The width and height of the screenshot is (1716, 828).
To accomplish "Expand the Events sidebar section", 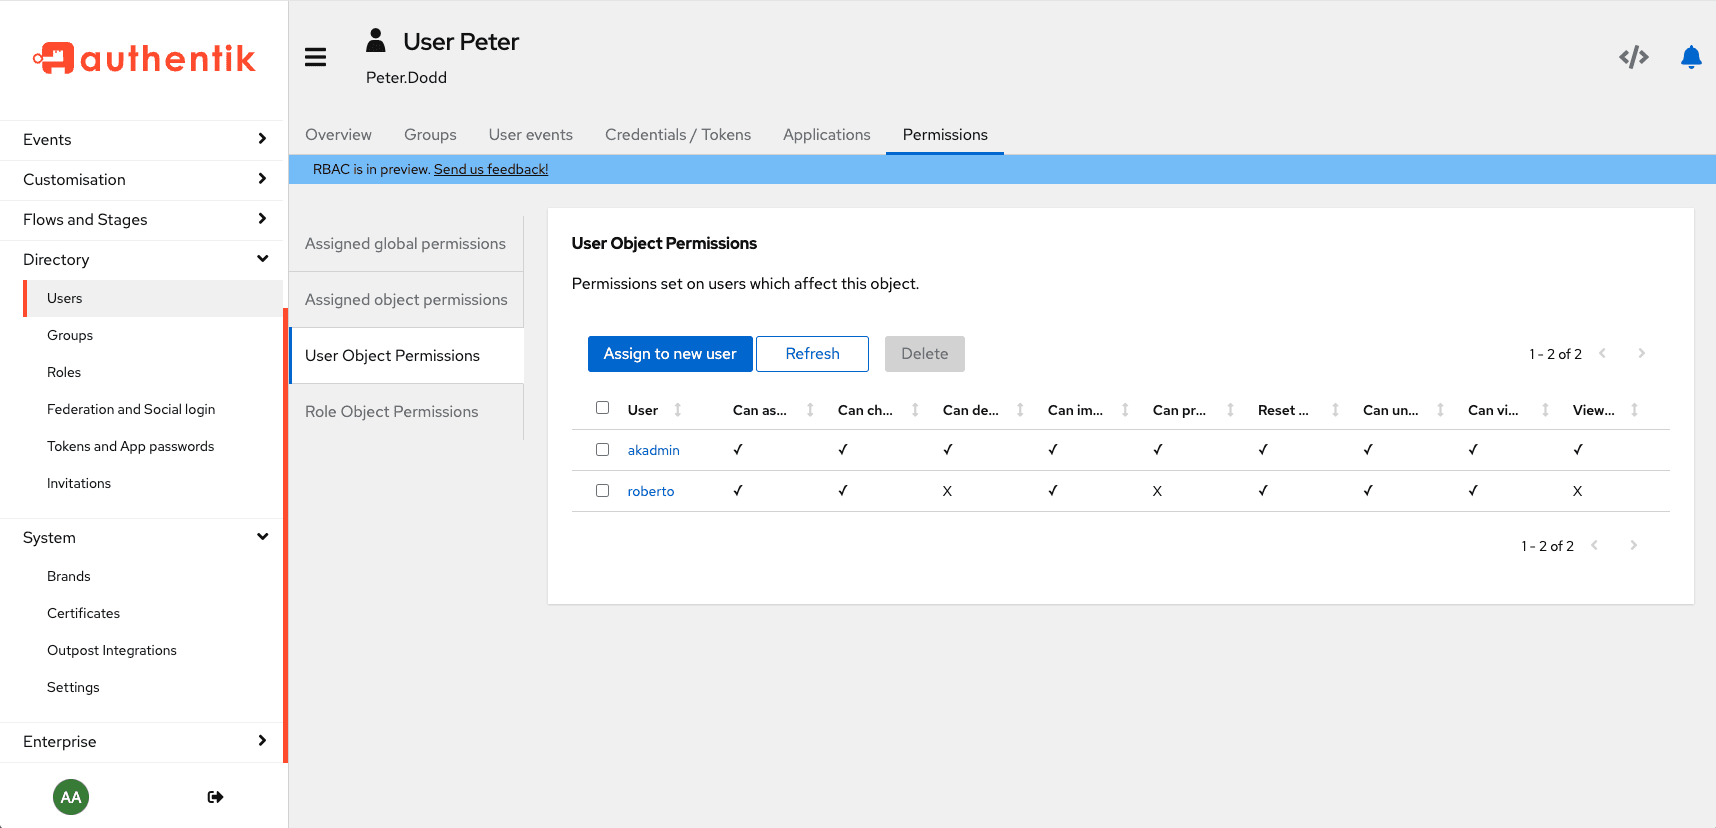I will click(x=144, y=140).
